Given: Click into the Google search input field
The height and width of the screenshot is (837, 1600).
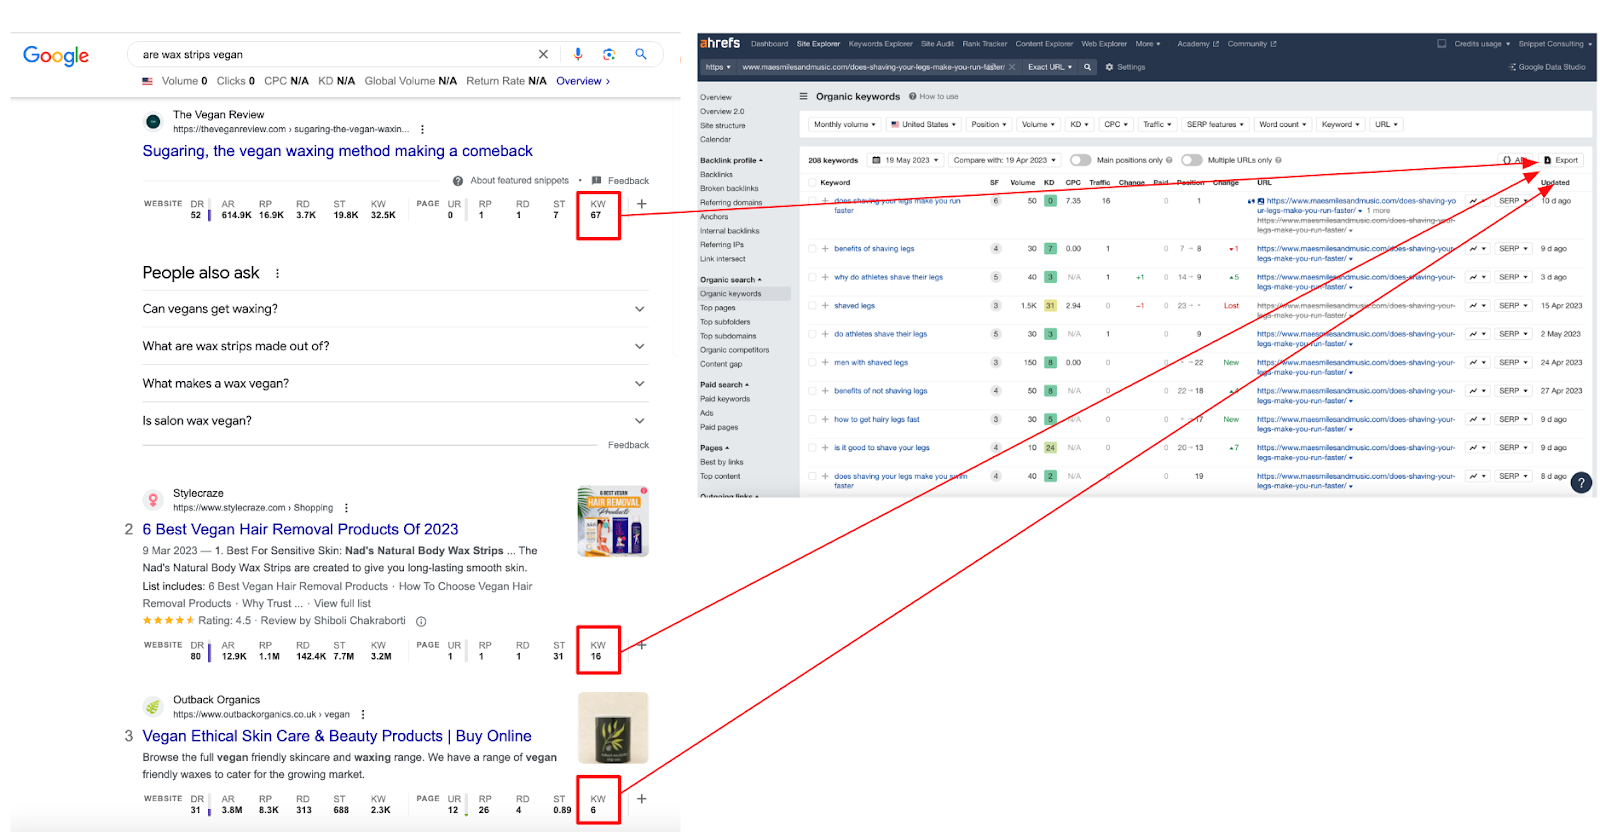Looking at the screenshot, I should [x=330, y=54].
